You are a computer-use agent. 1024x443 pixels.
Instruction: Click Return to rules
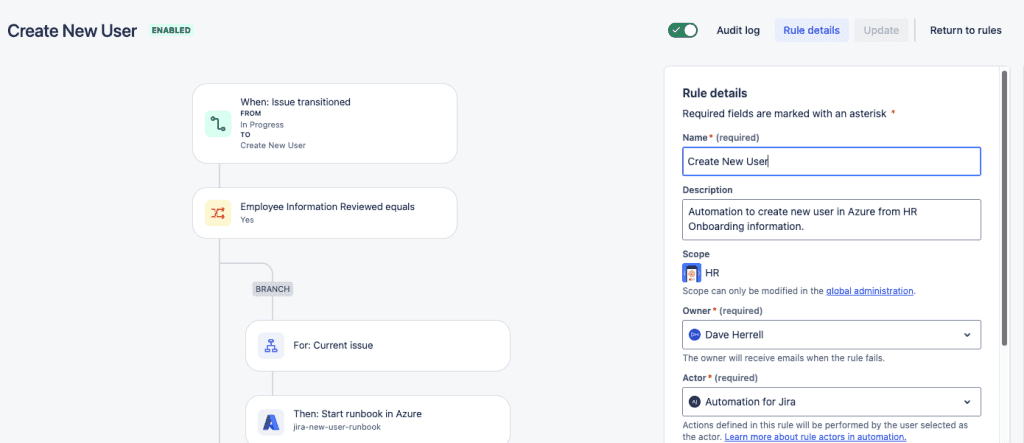pos(965,30)
